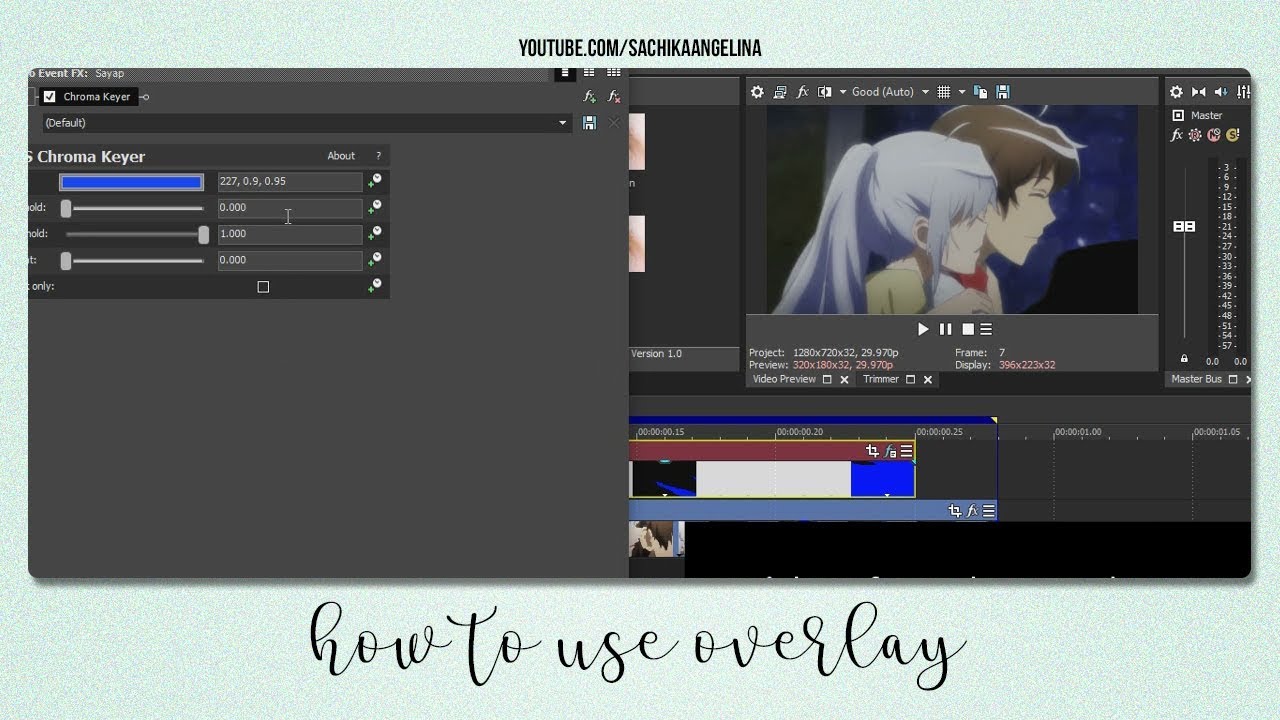Save the Chroma Keyer preset
1280x720 pixels.
589,123
